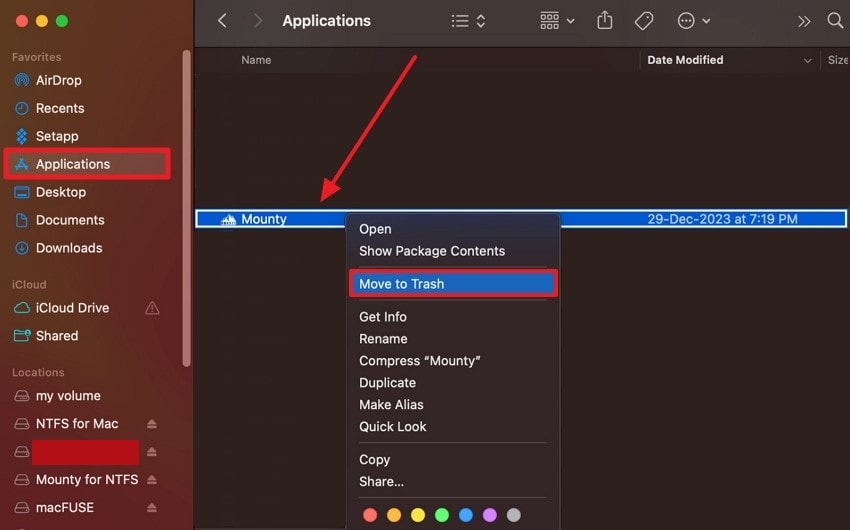Show hidden toolbar items with double chevron

[804, 21]
